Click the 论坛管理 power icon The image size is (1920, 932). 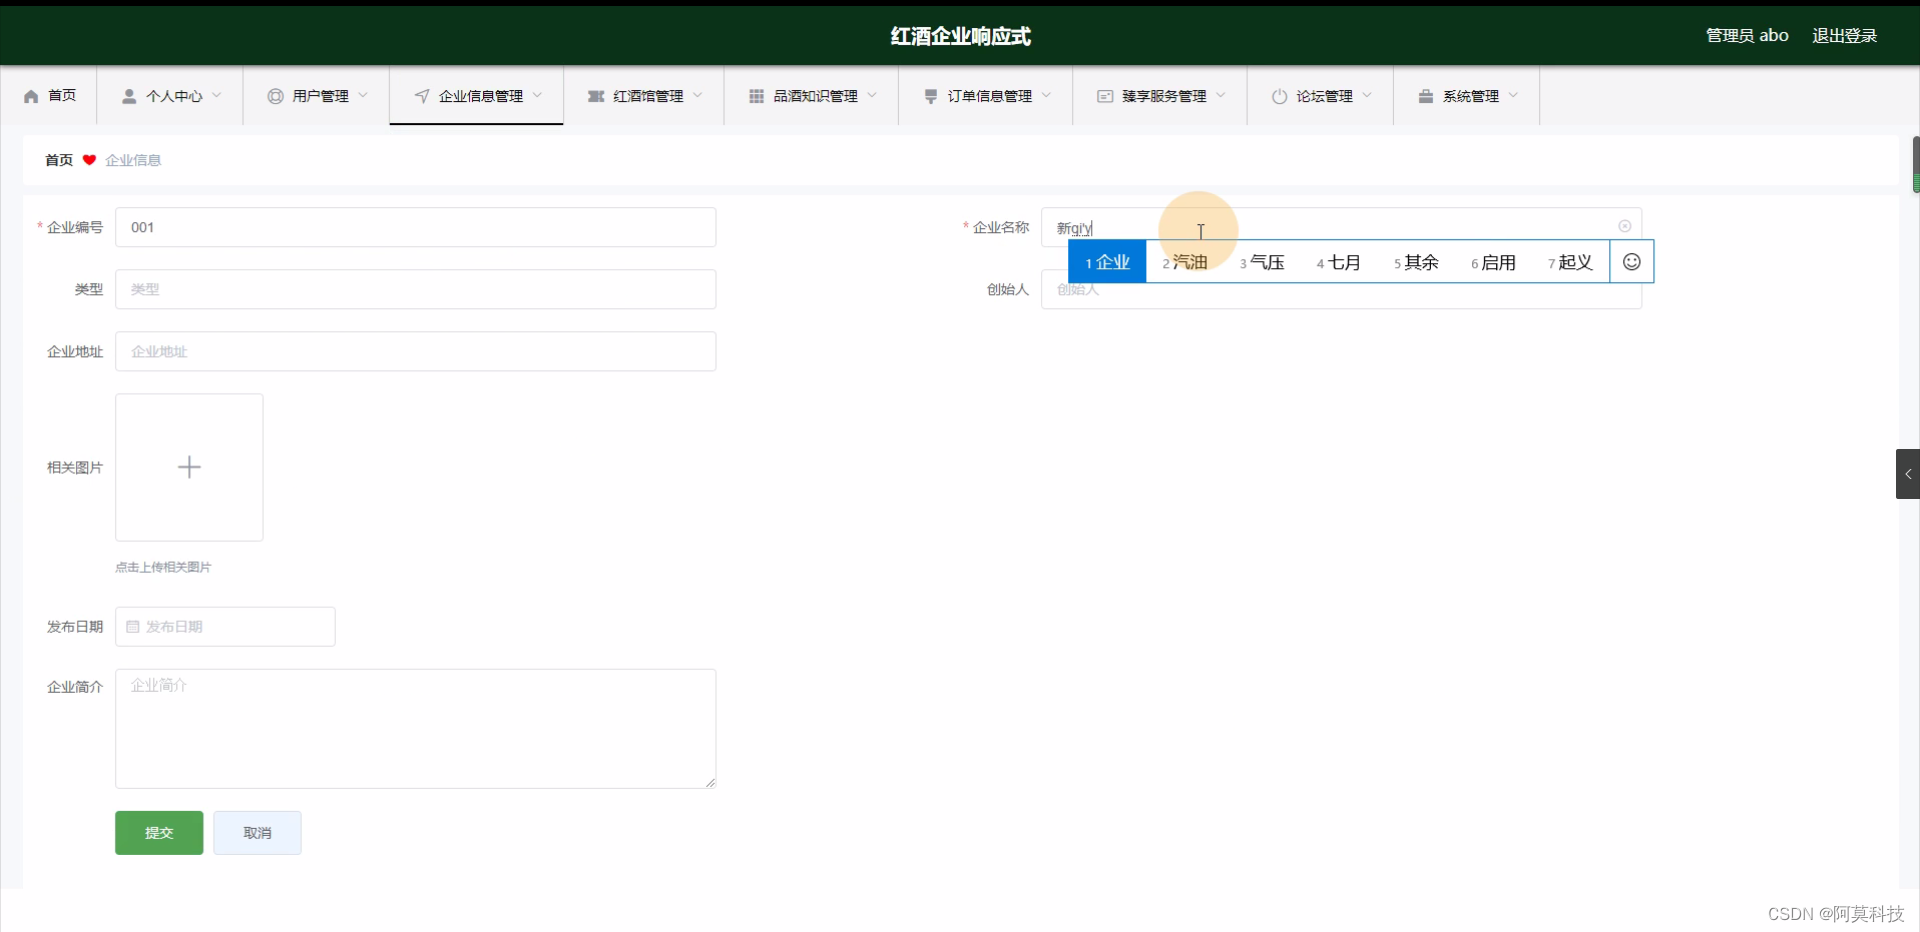click(1281, 95)
